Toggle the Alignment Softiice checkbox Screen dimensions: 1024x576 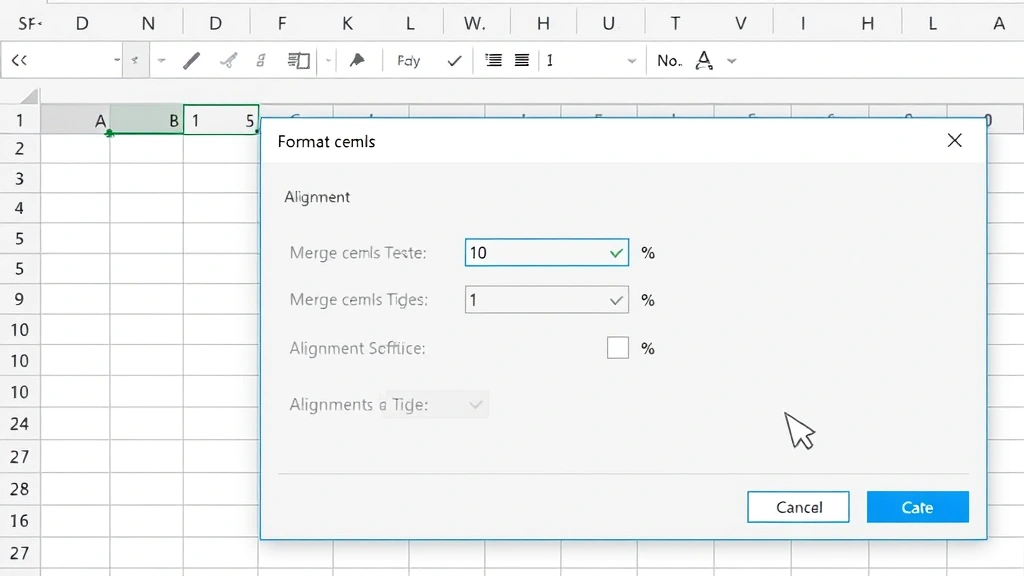tap(617, 347)
